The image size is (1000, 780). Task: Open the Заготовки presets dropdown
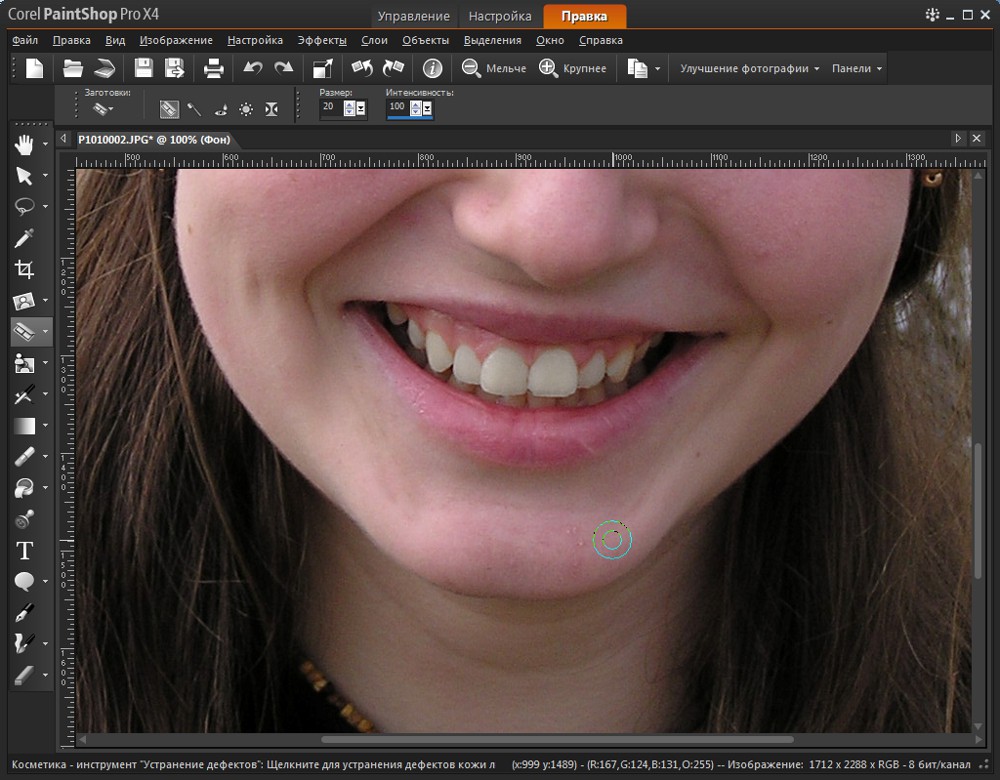(x=103, y=109)
